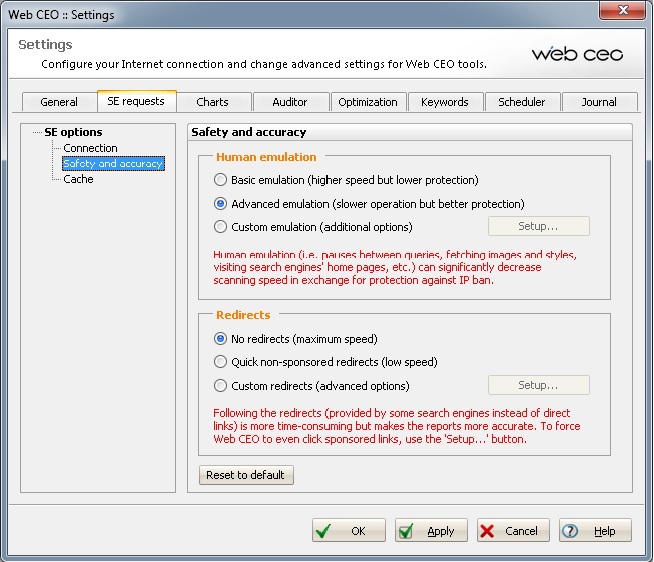Click the Redirects group heading
Screen dimensions: 654x562
(x=243, y=315)
